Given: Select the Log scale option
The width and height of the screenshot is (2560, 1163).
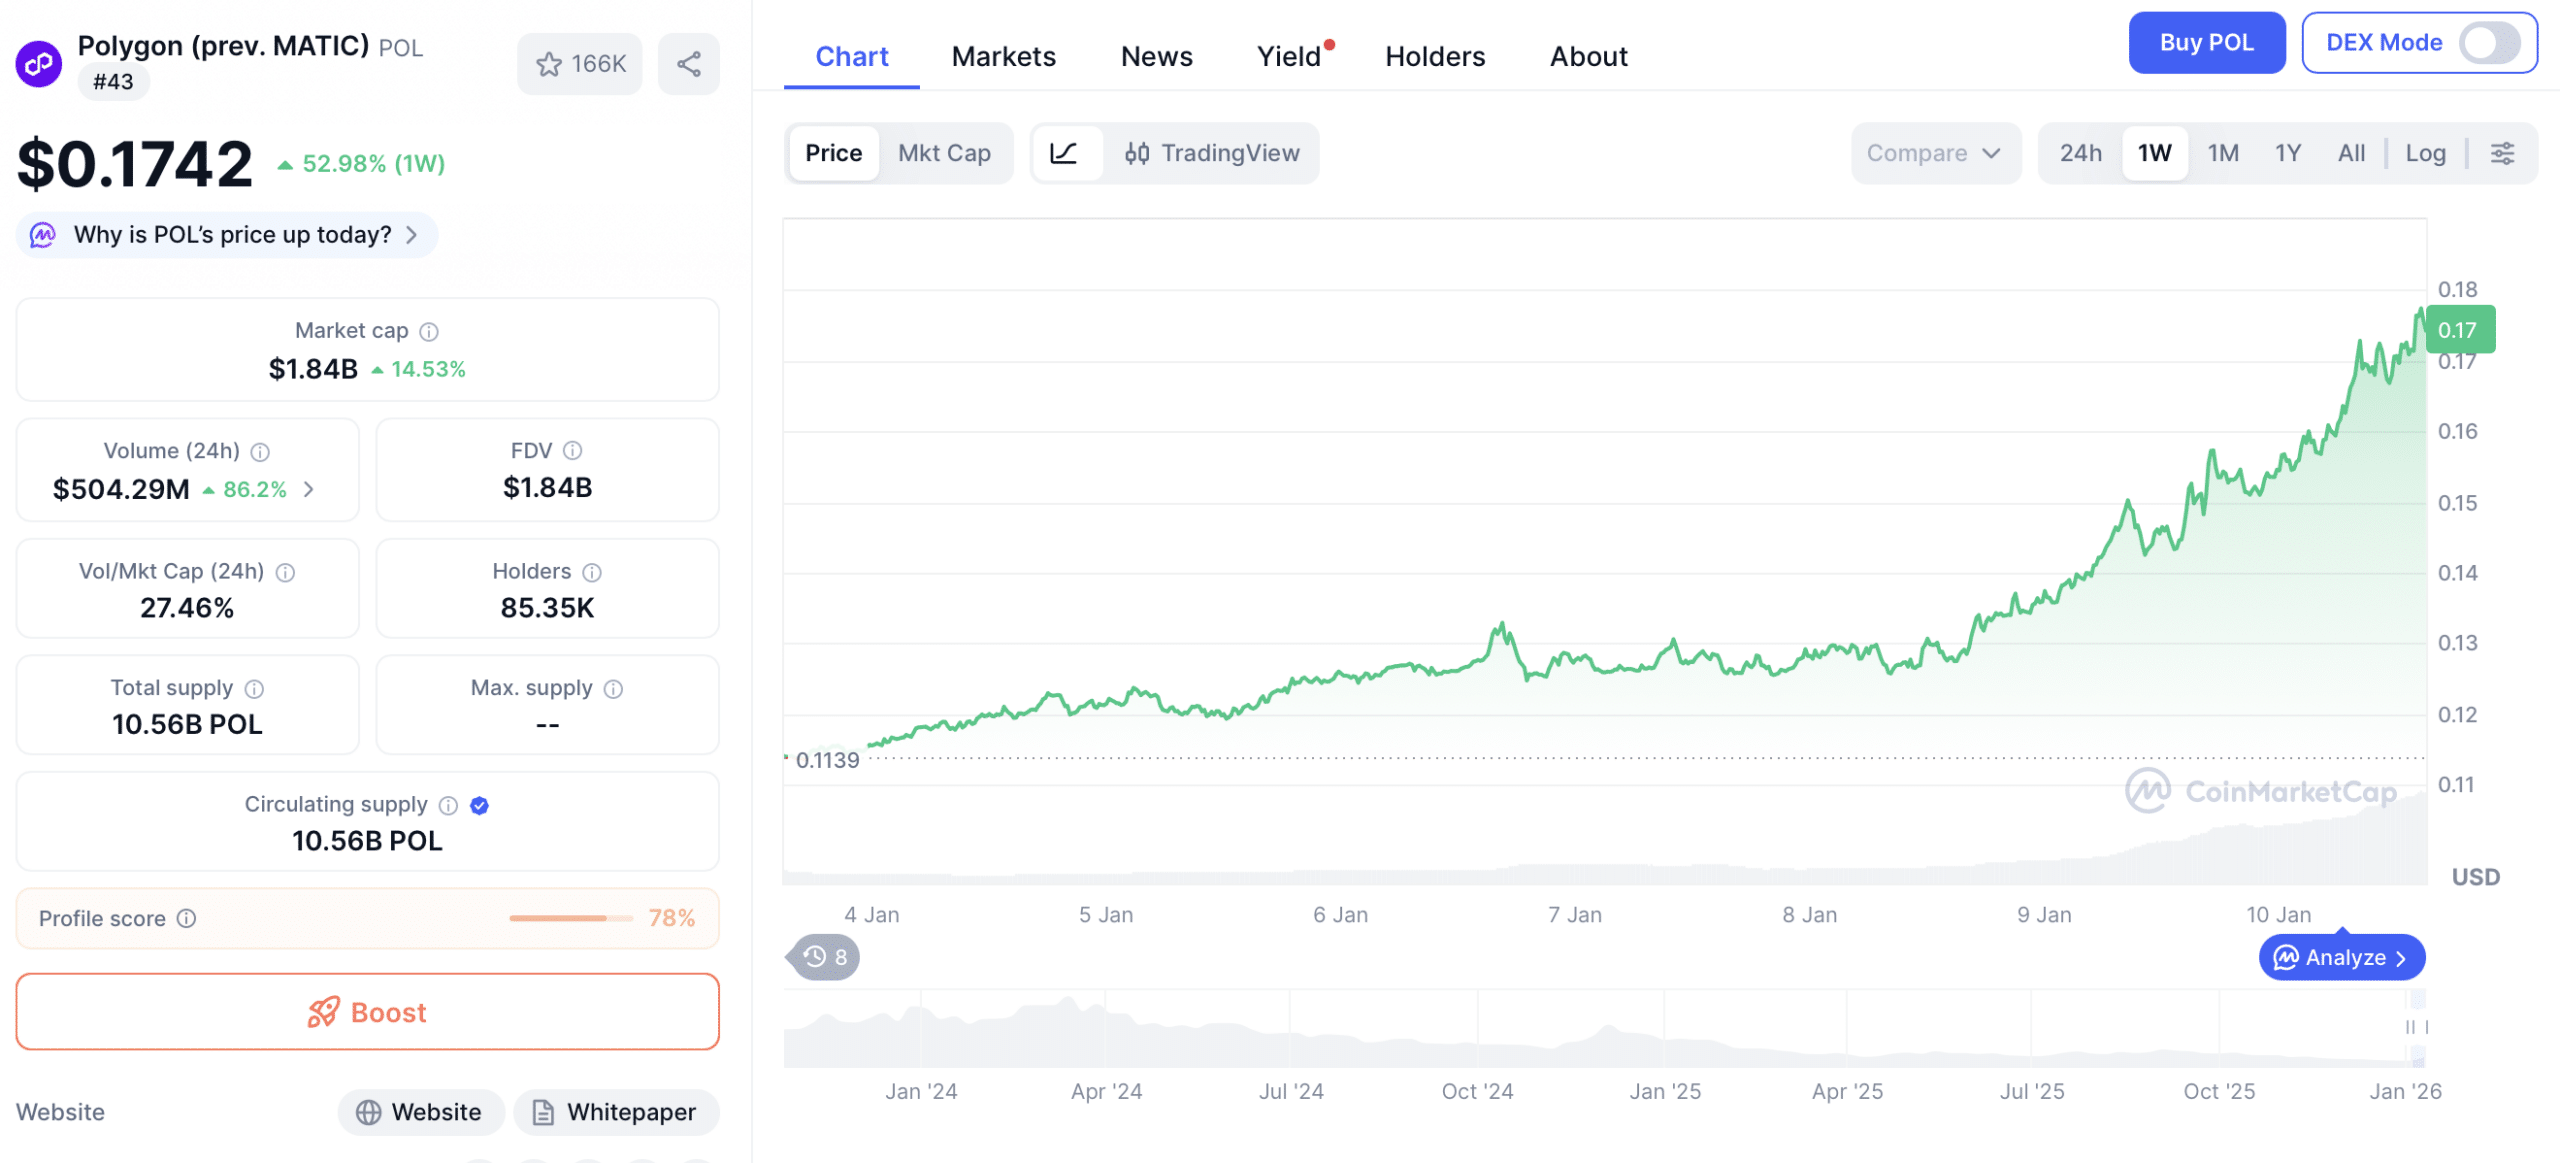Looking at the screenshot, I should (x=2426, y=153).
